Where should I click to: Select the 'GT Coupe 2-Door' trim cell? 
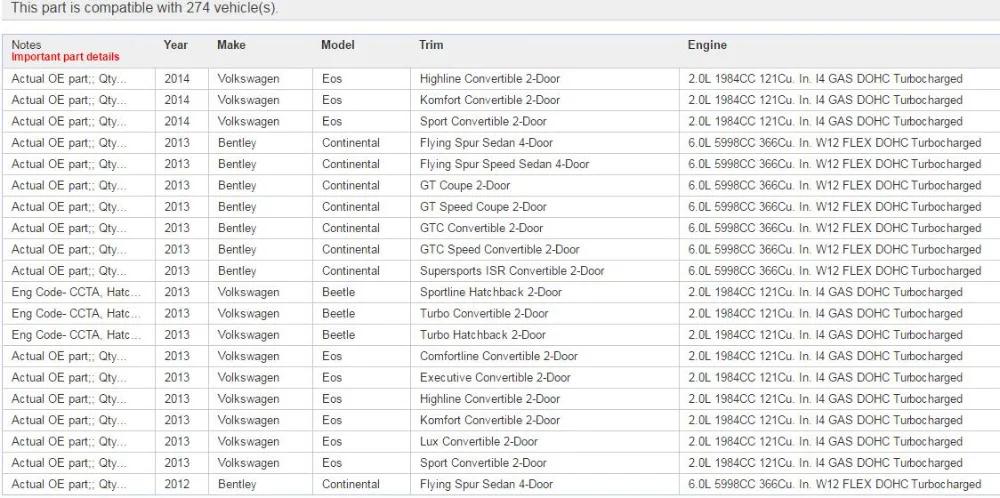465,186
